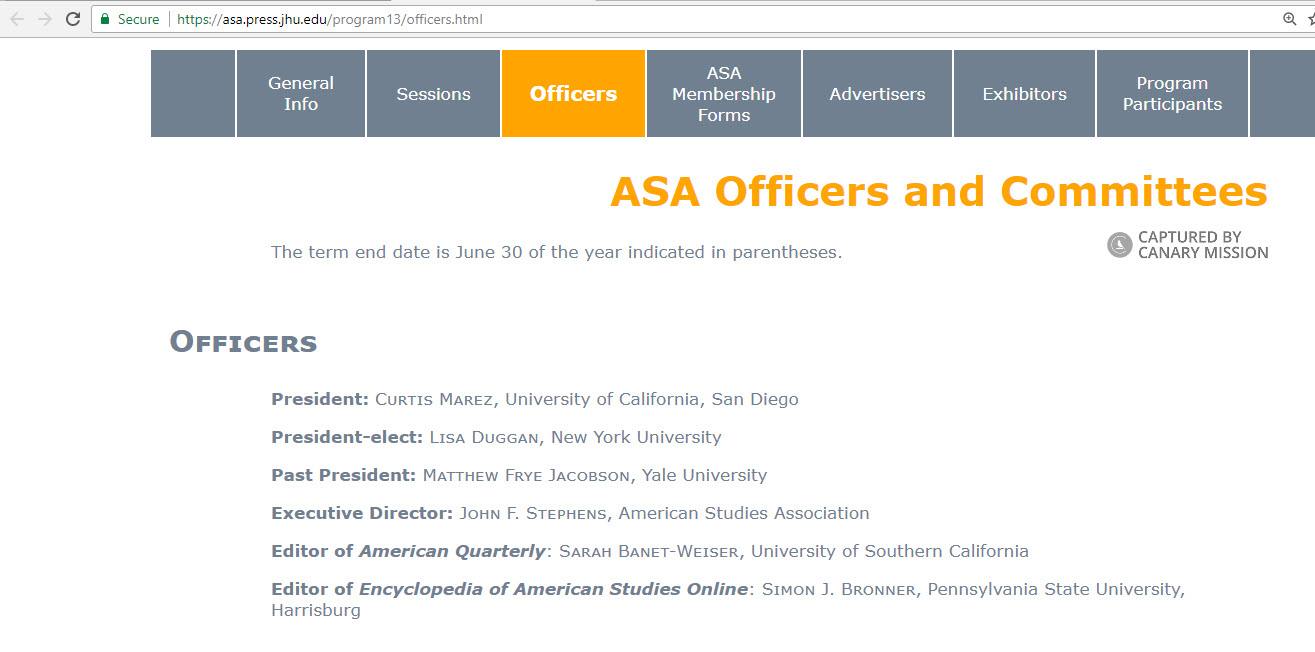View the Program Participants tab
Image resolution: width=1315 pixels, height=652 pixels.
coord(1172,94)
